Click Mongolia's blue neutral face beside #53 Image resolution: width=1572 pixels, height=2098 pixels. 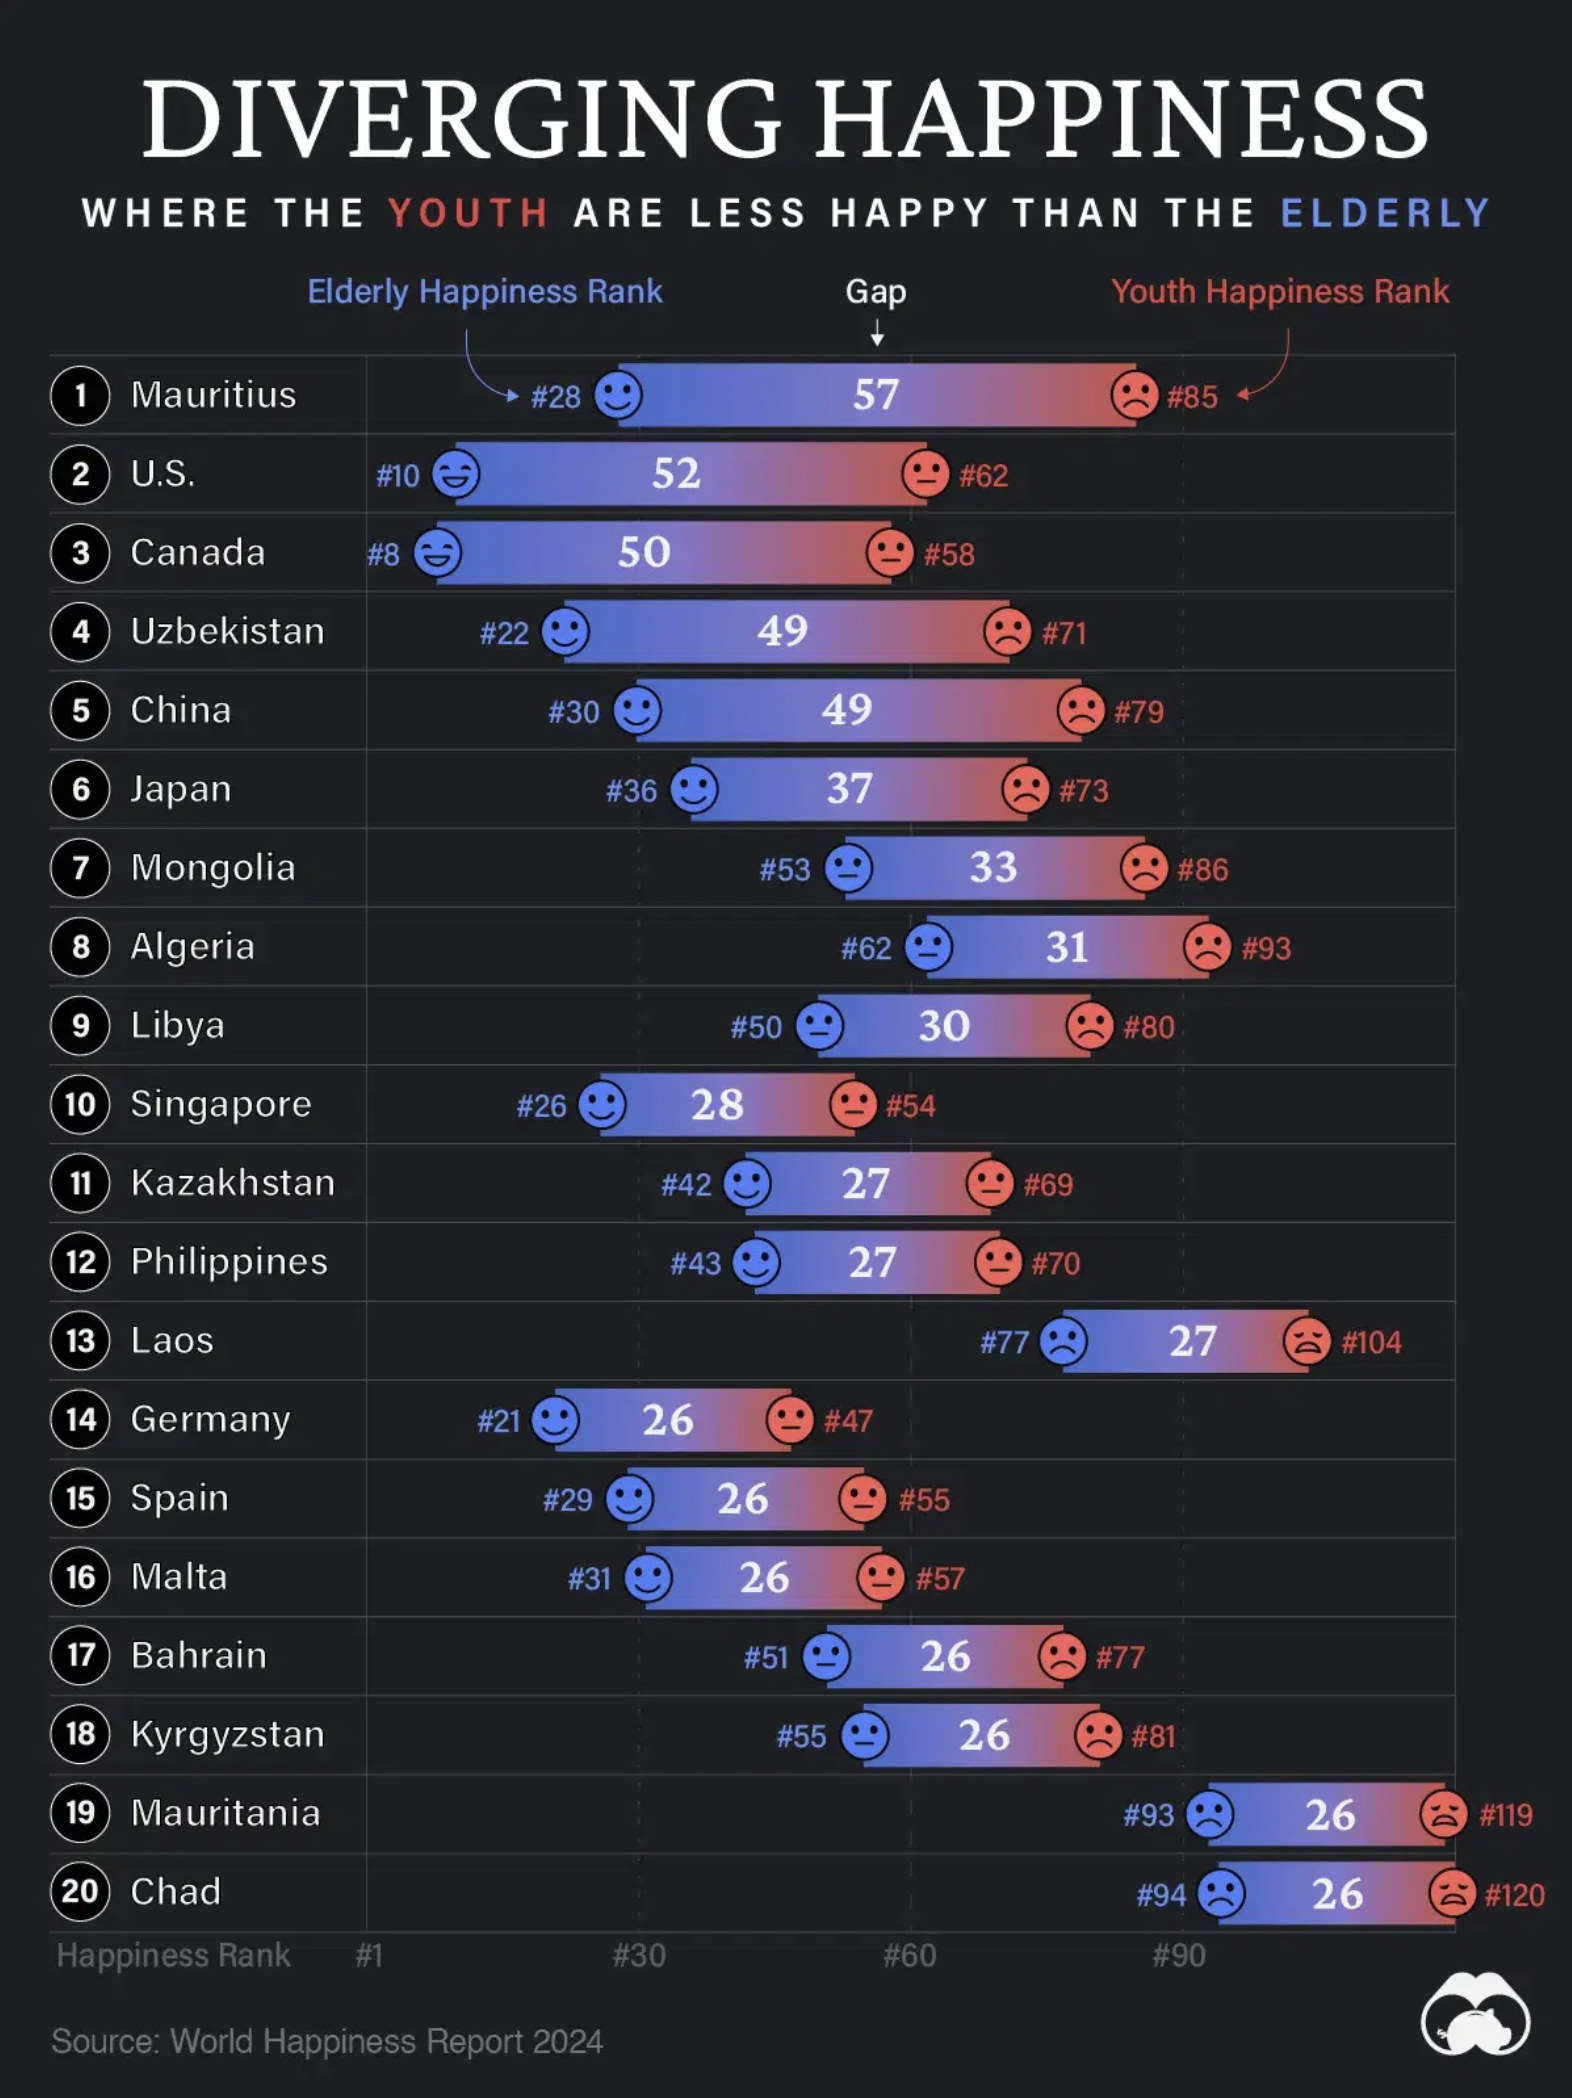pyautogui.click(x=848, y=868)
